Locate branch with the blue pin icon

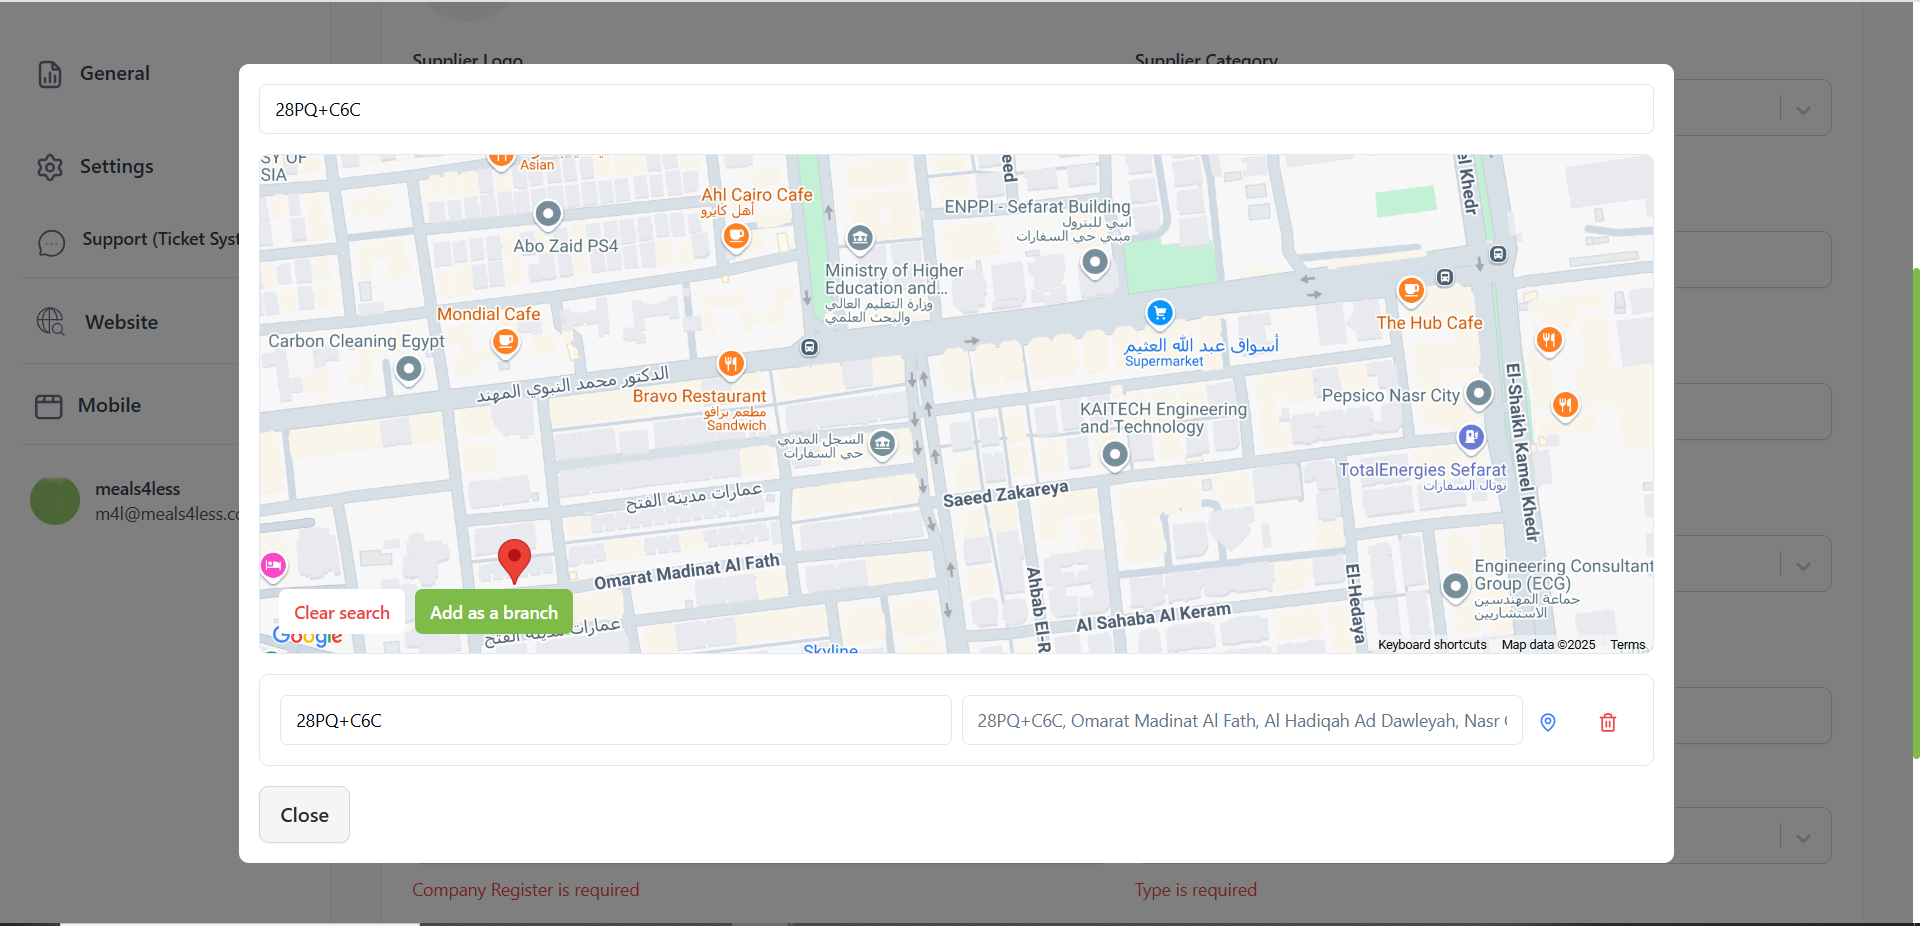(x=1548, y=722)
